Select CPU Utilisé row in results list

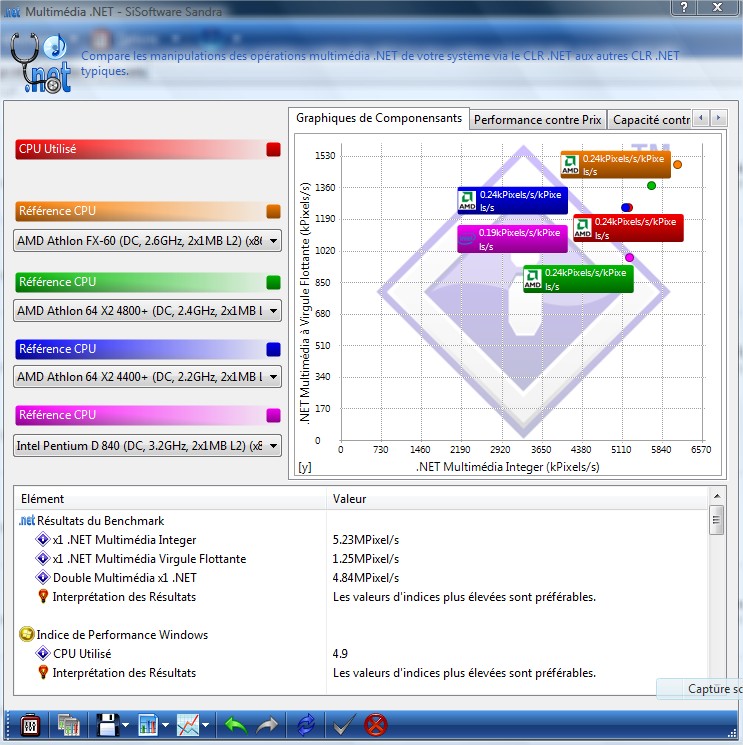click(x=73, y=654)
